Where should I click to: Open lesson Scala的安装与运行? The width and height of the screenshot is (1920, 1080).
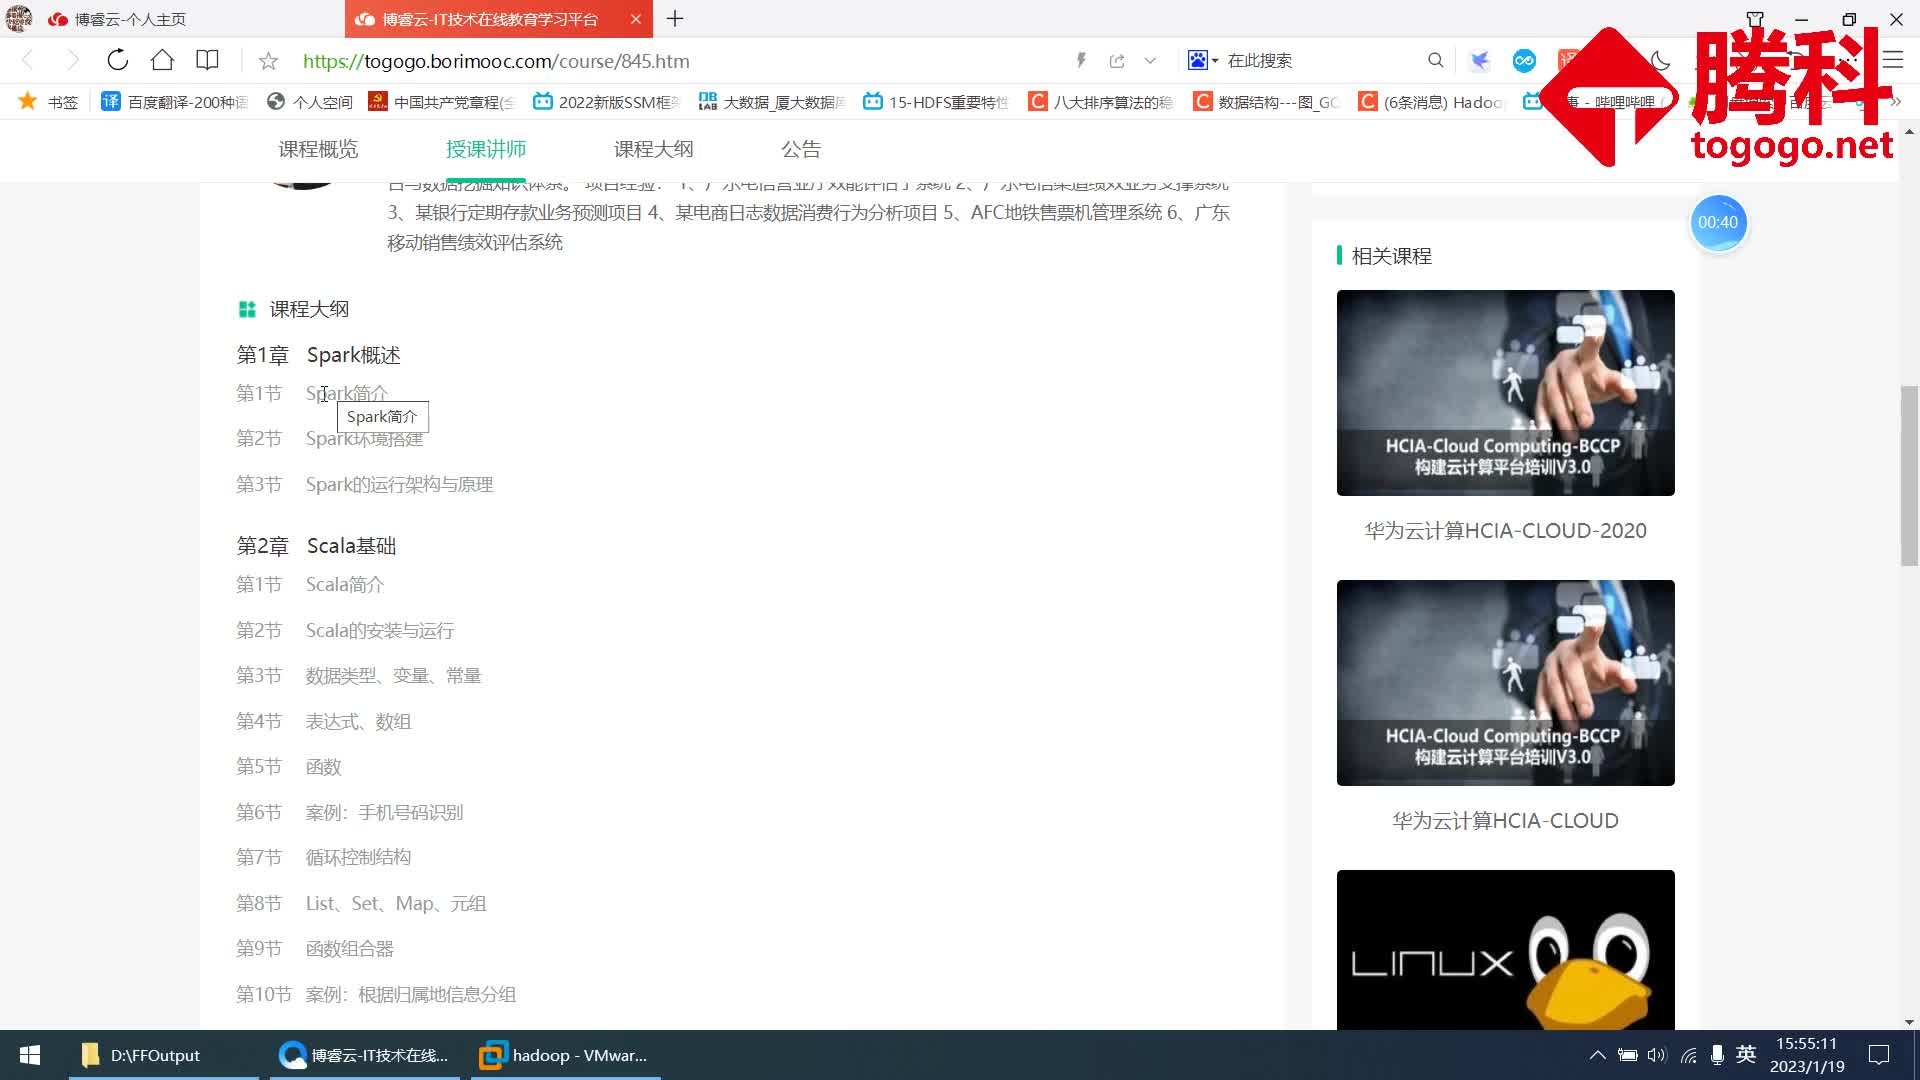tap(379, 631)
